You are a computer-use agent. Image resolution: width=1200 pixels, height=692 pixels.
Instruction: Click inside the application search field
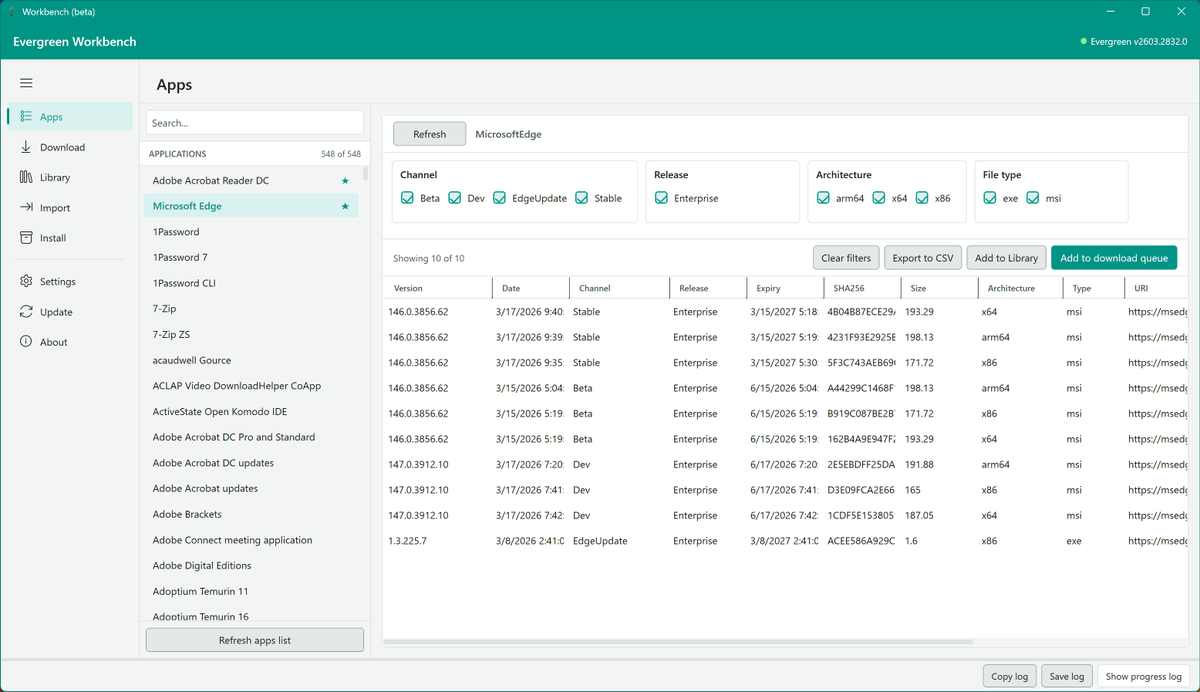coord(254,121)
